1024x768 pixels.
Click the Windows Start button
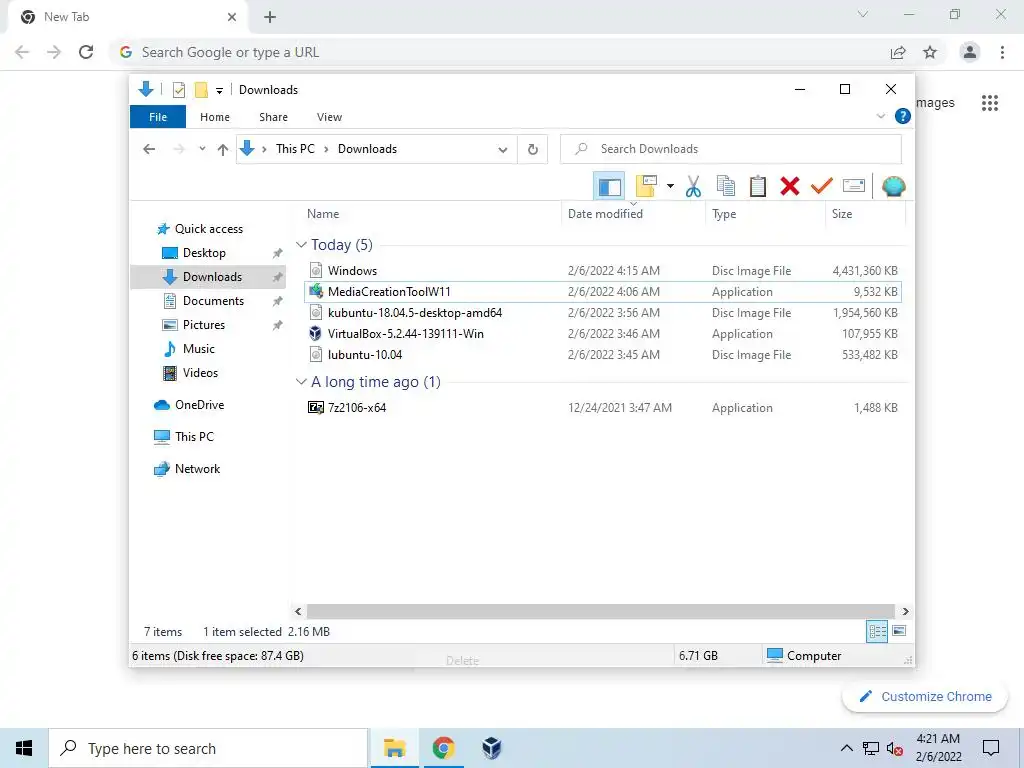[x=24, y=748]
